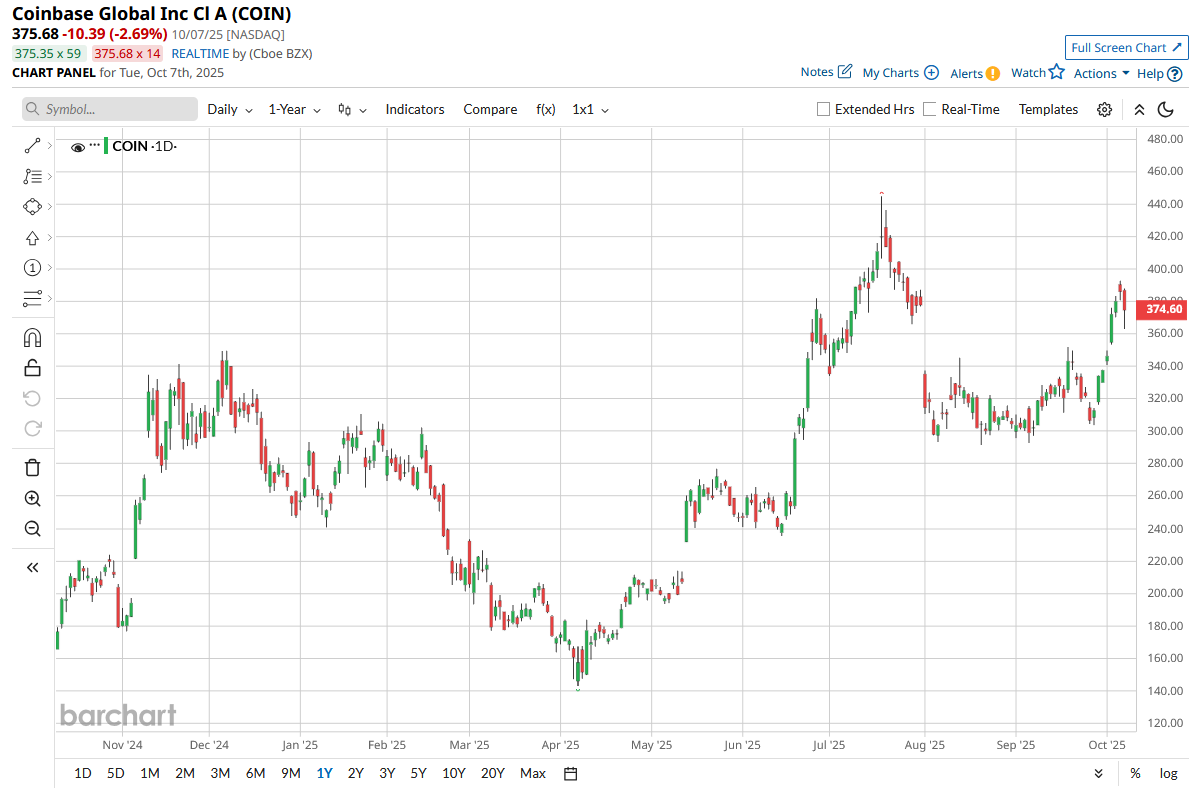This screenshot has height=800, width=1204.
Task: Open chart settings gear icon
Action: [1104, 110]
